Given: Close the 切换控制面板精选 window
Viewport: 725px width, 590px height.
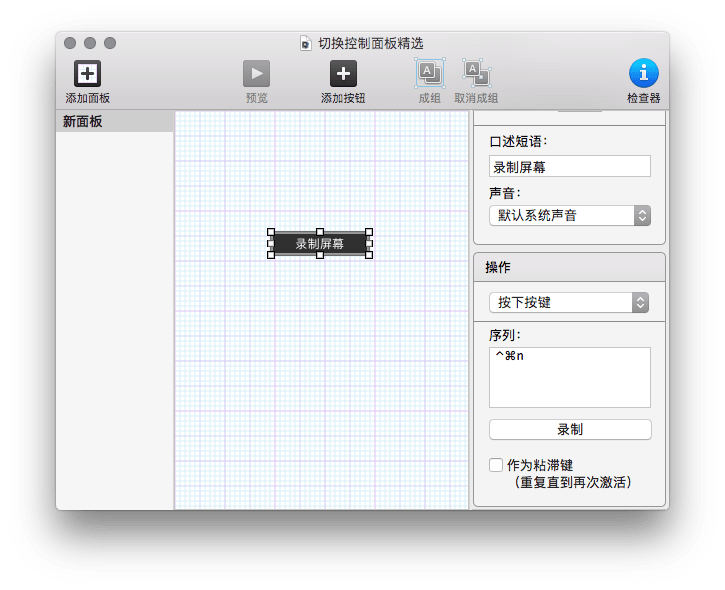Looking at the screenshot, I should coord(70,43).
